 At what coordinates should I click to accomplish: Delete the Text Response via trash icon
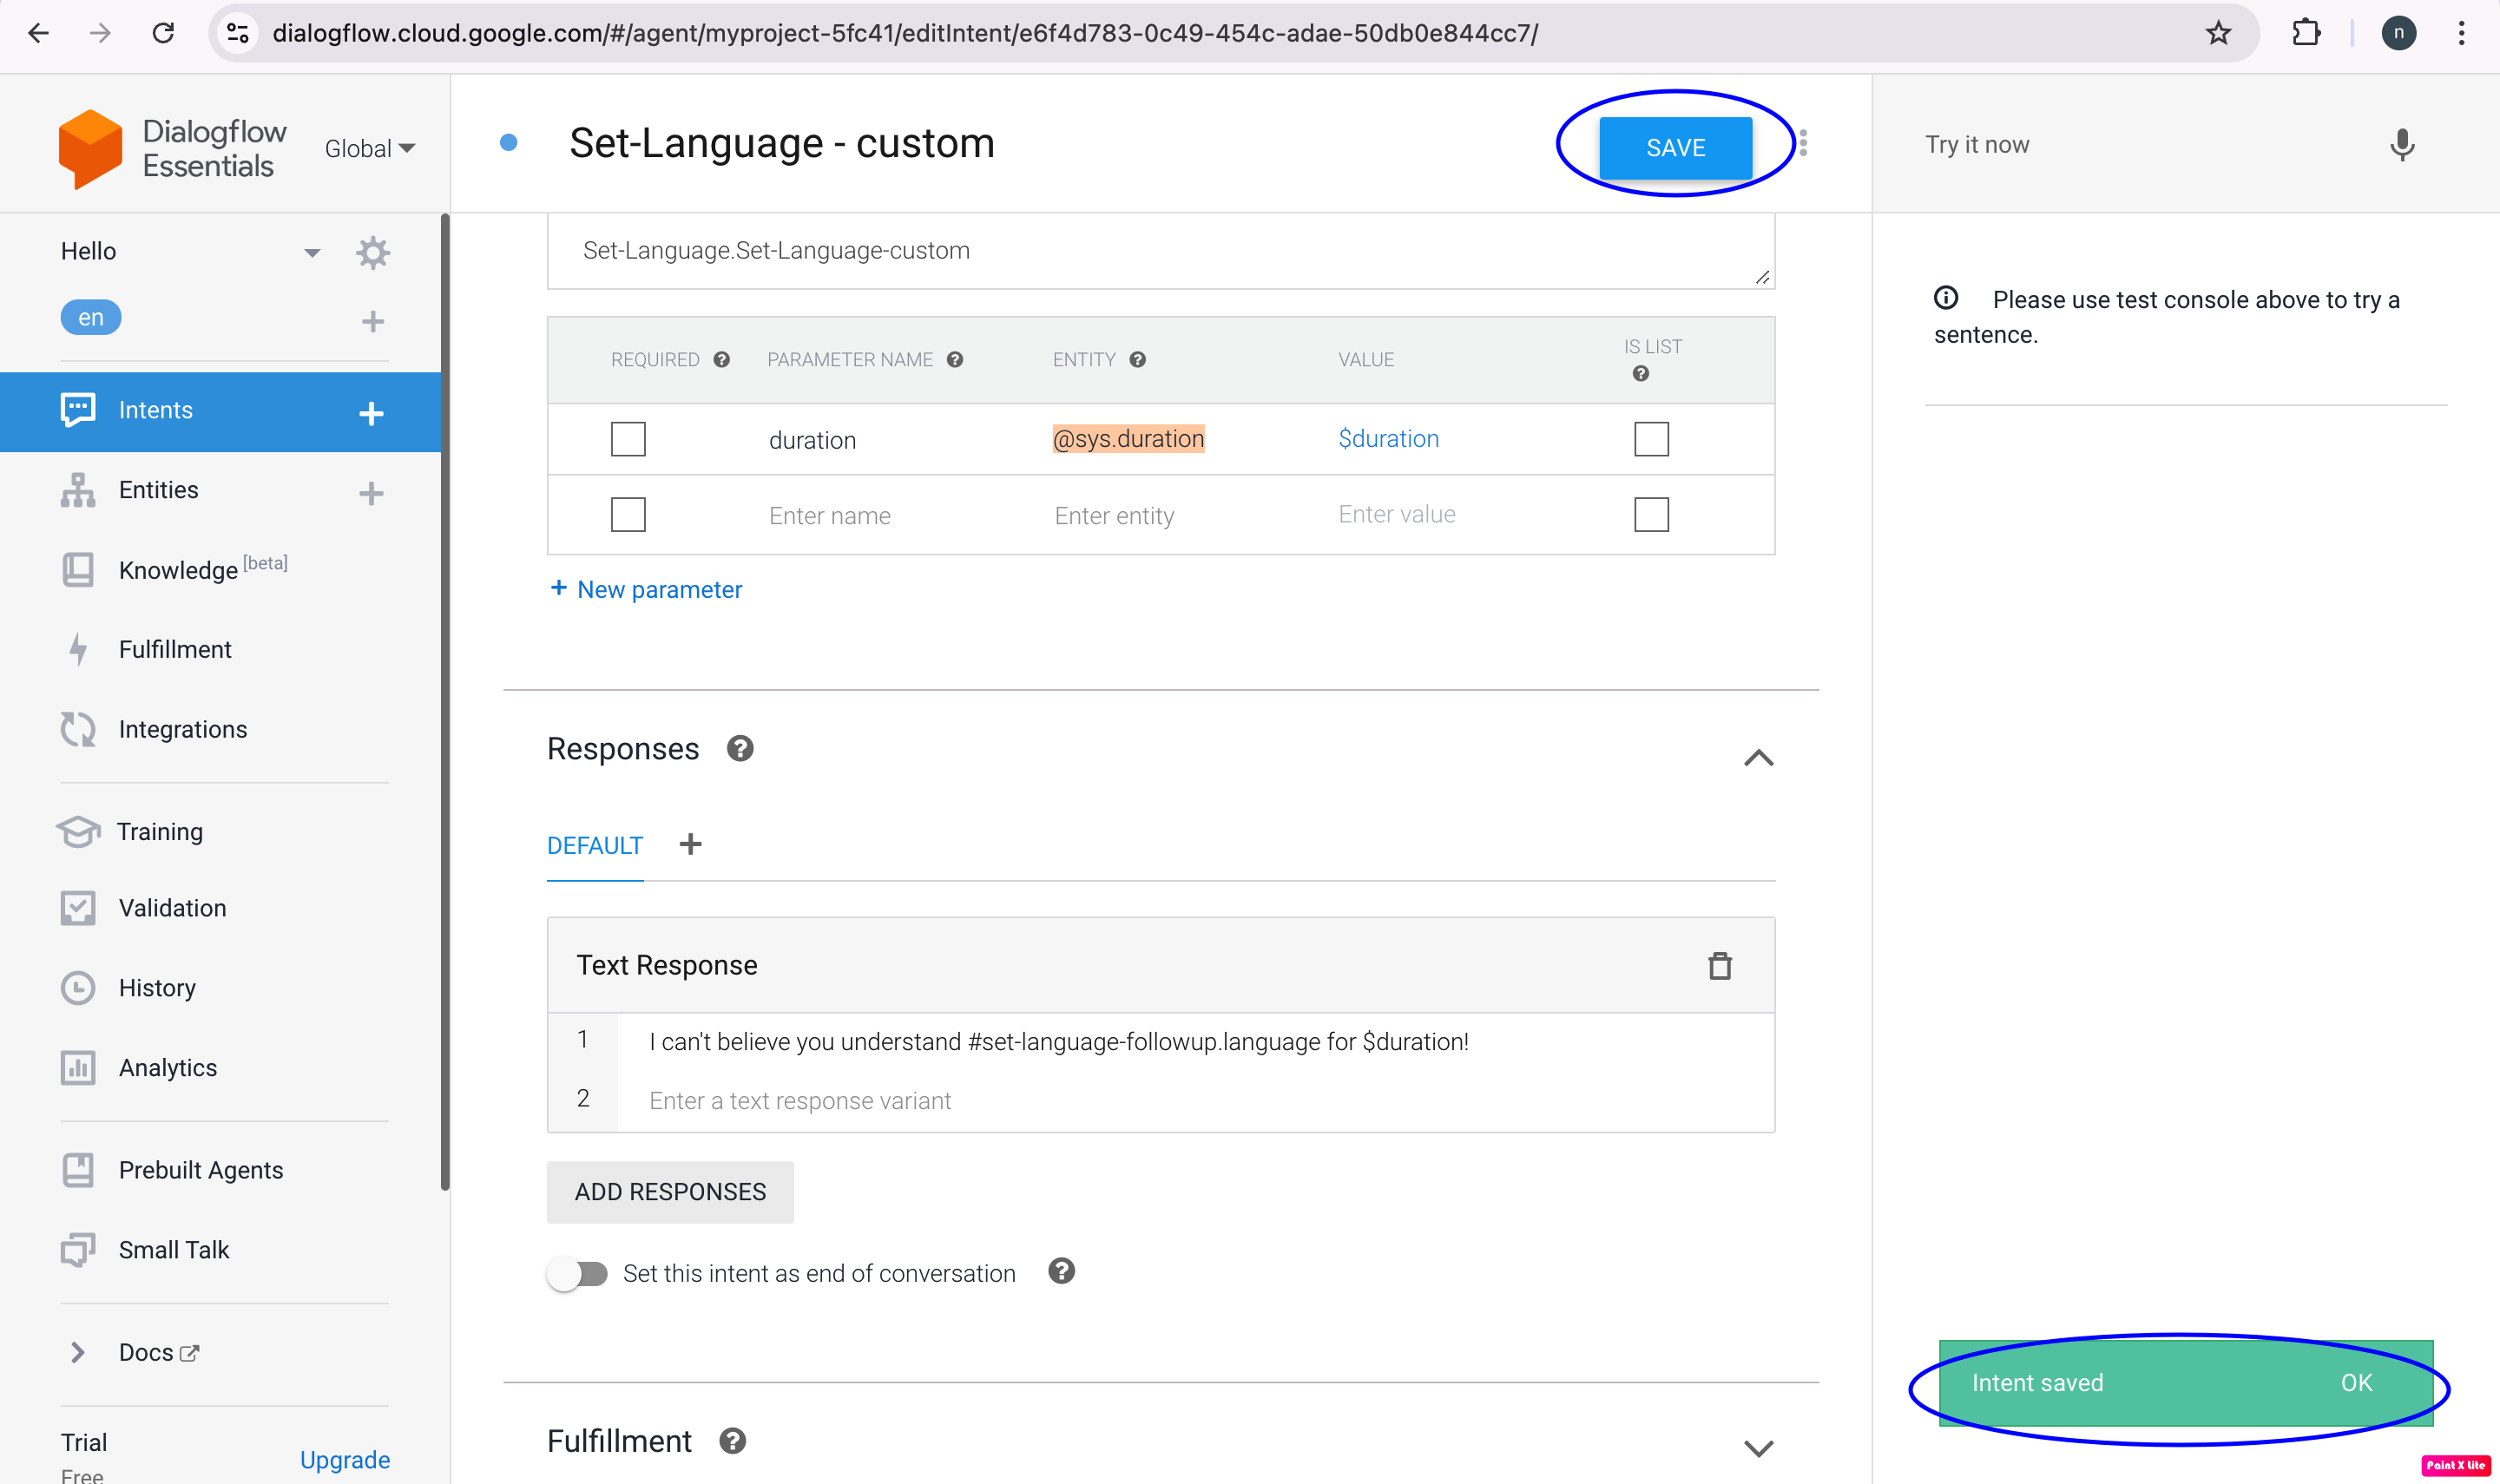tap(1720, 965)
